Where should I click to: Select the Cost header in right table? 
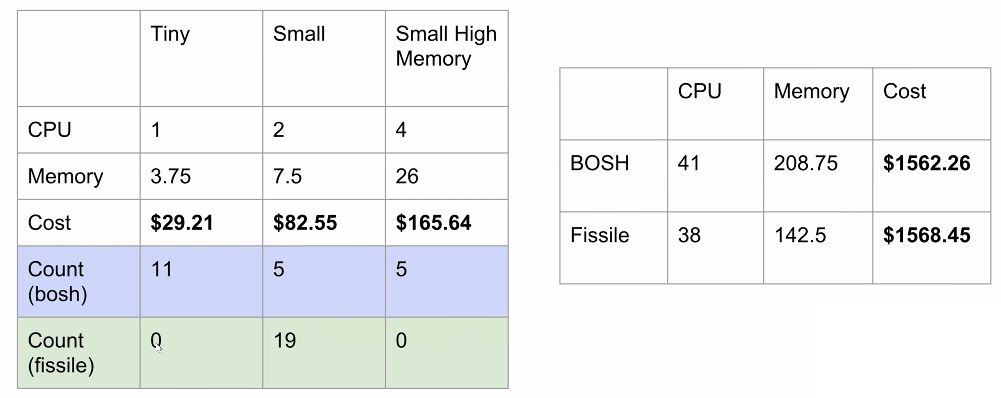tap(931, 103)
